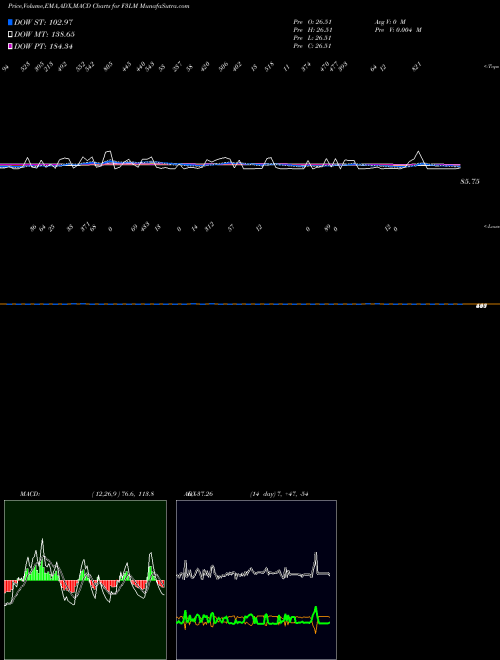This screenshot has height=660, width=500.
Task: Click the chart title mentioning MunafaSutra.com
Action: tap(98, 6)
